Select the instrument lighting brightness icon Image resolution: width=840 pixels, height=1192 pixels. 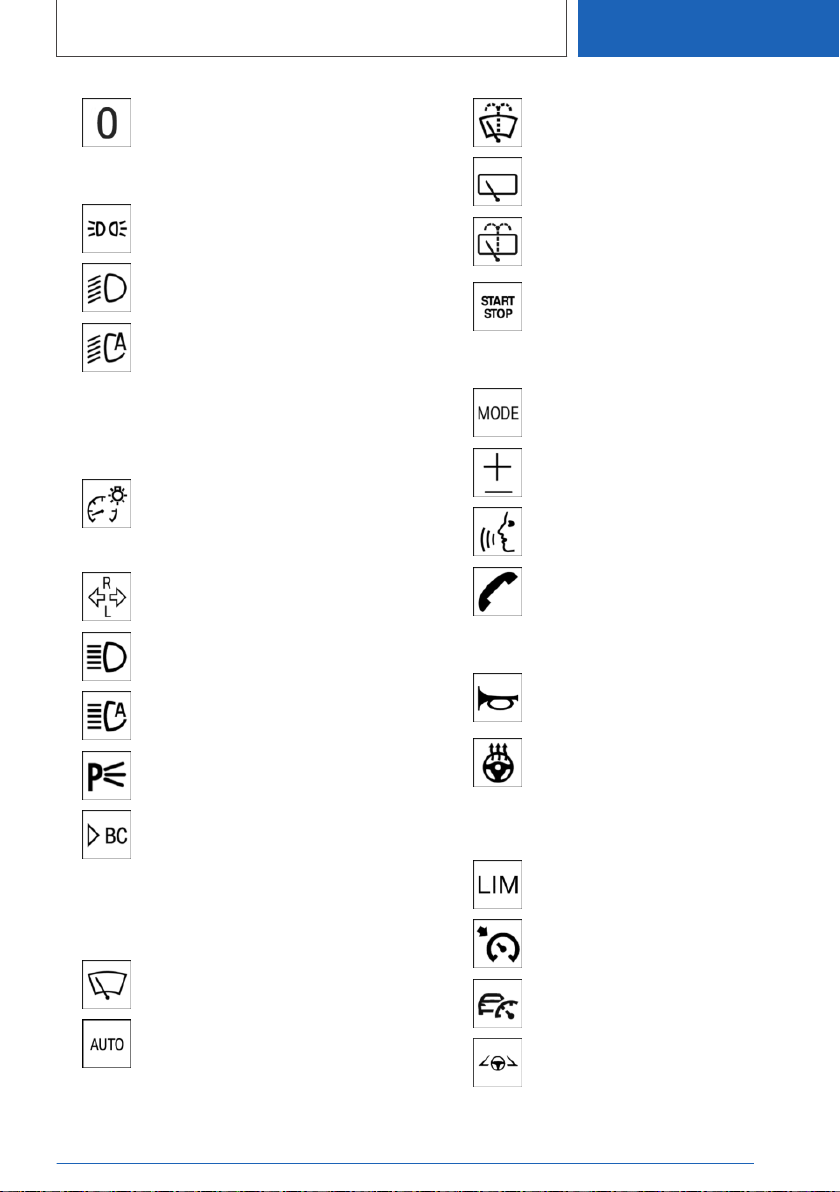click(106, 503)
